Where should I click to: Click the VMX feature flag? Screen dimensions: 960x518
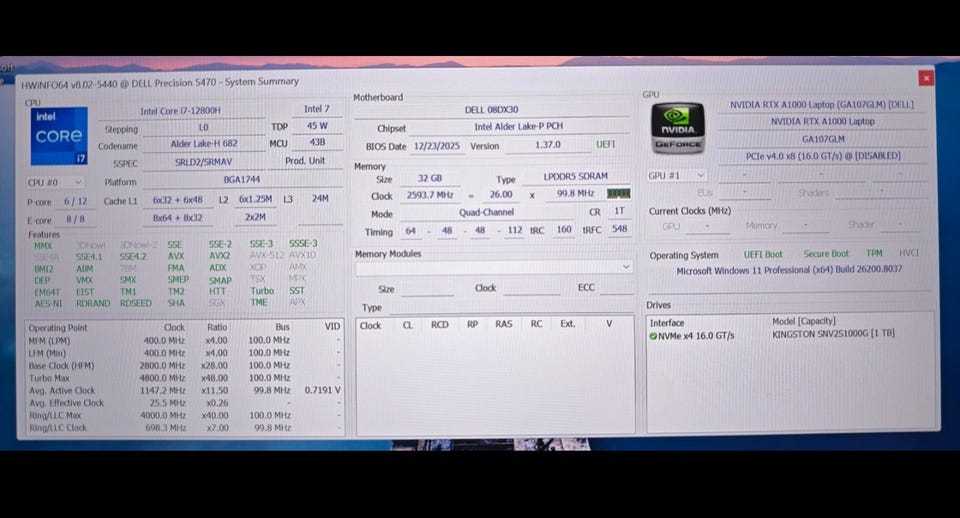click(84, 280)
